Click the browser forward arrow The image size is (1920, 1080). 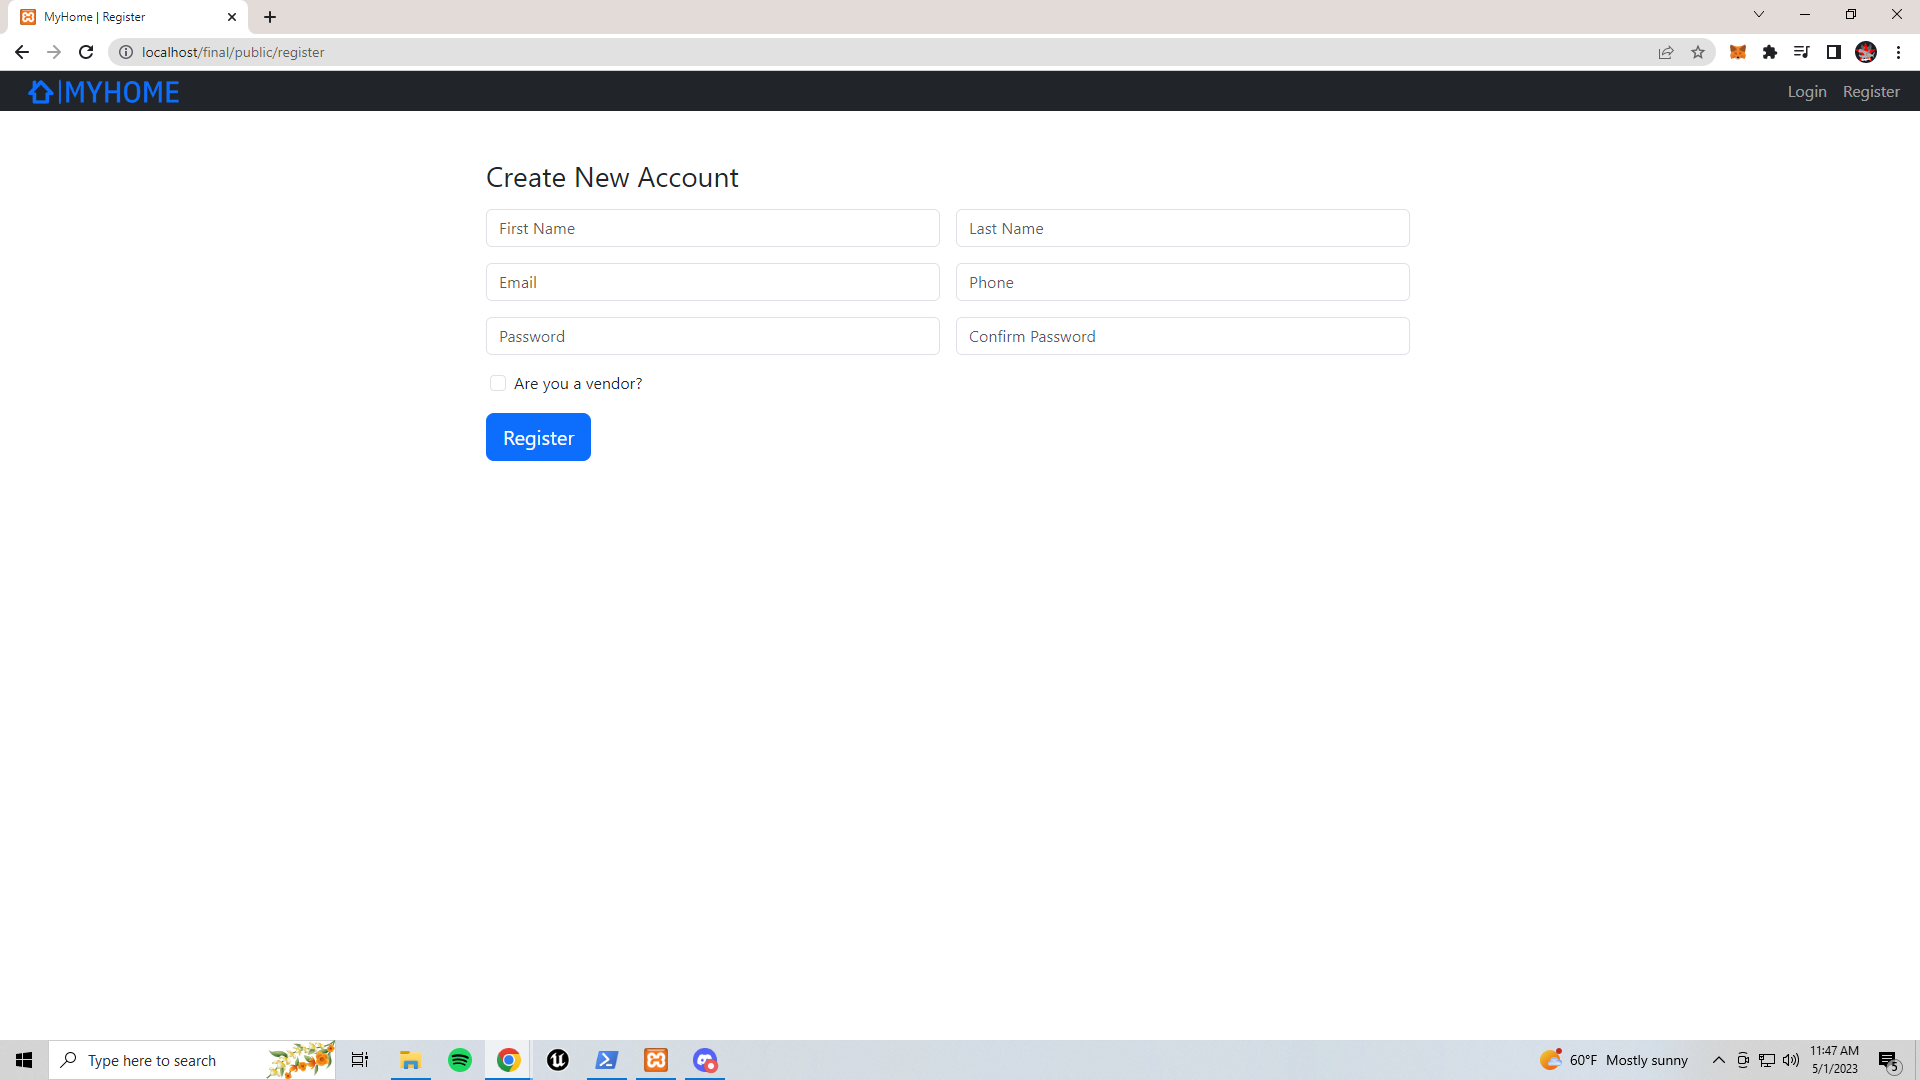coord(54,52)
